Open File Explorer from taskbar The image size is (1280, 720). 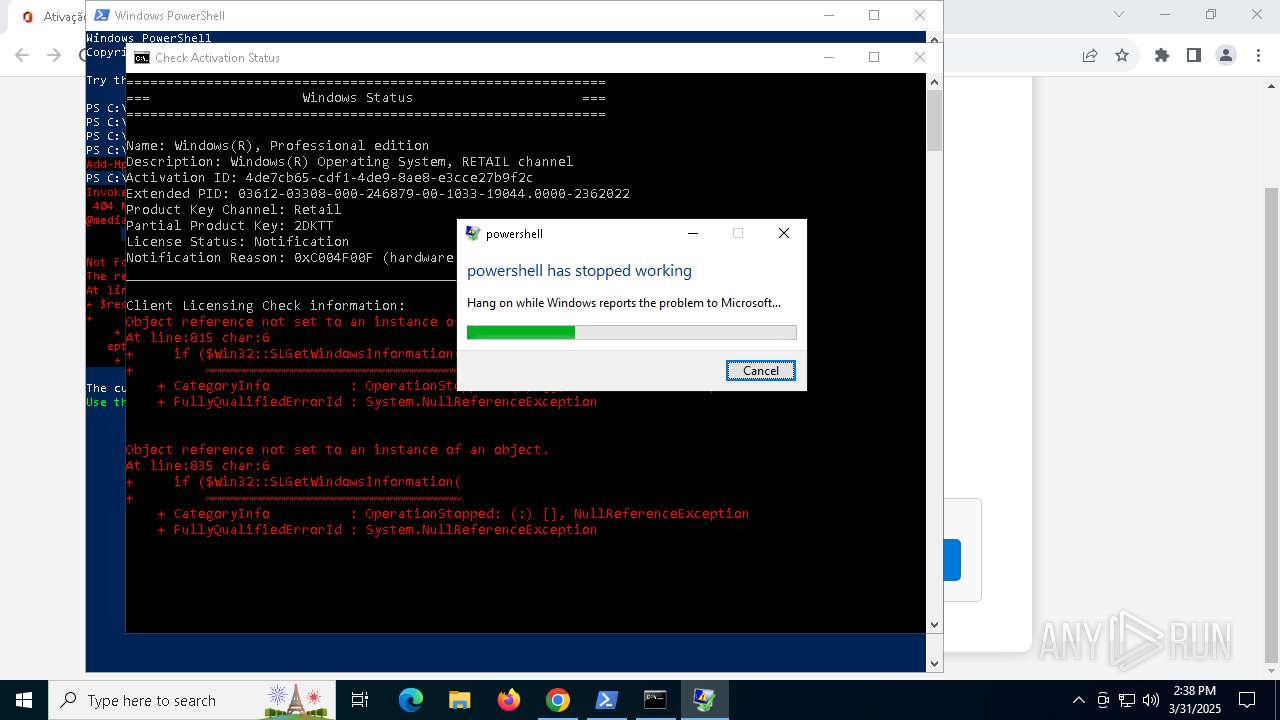coord(460,700)
